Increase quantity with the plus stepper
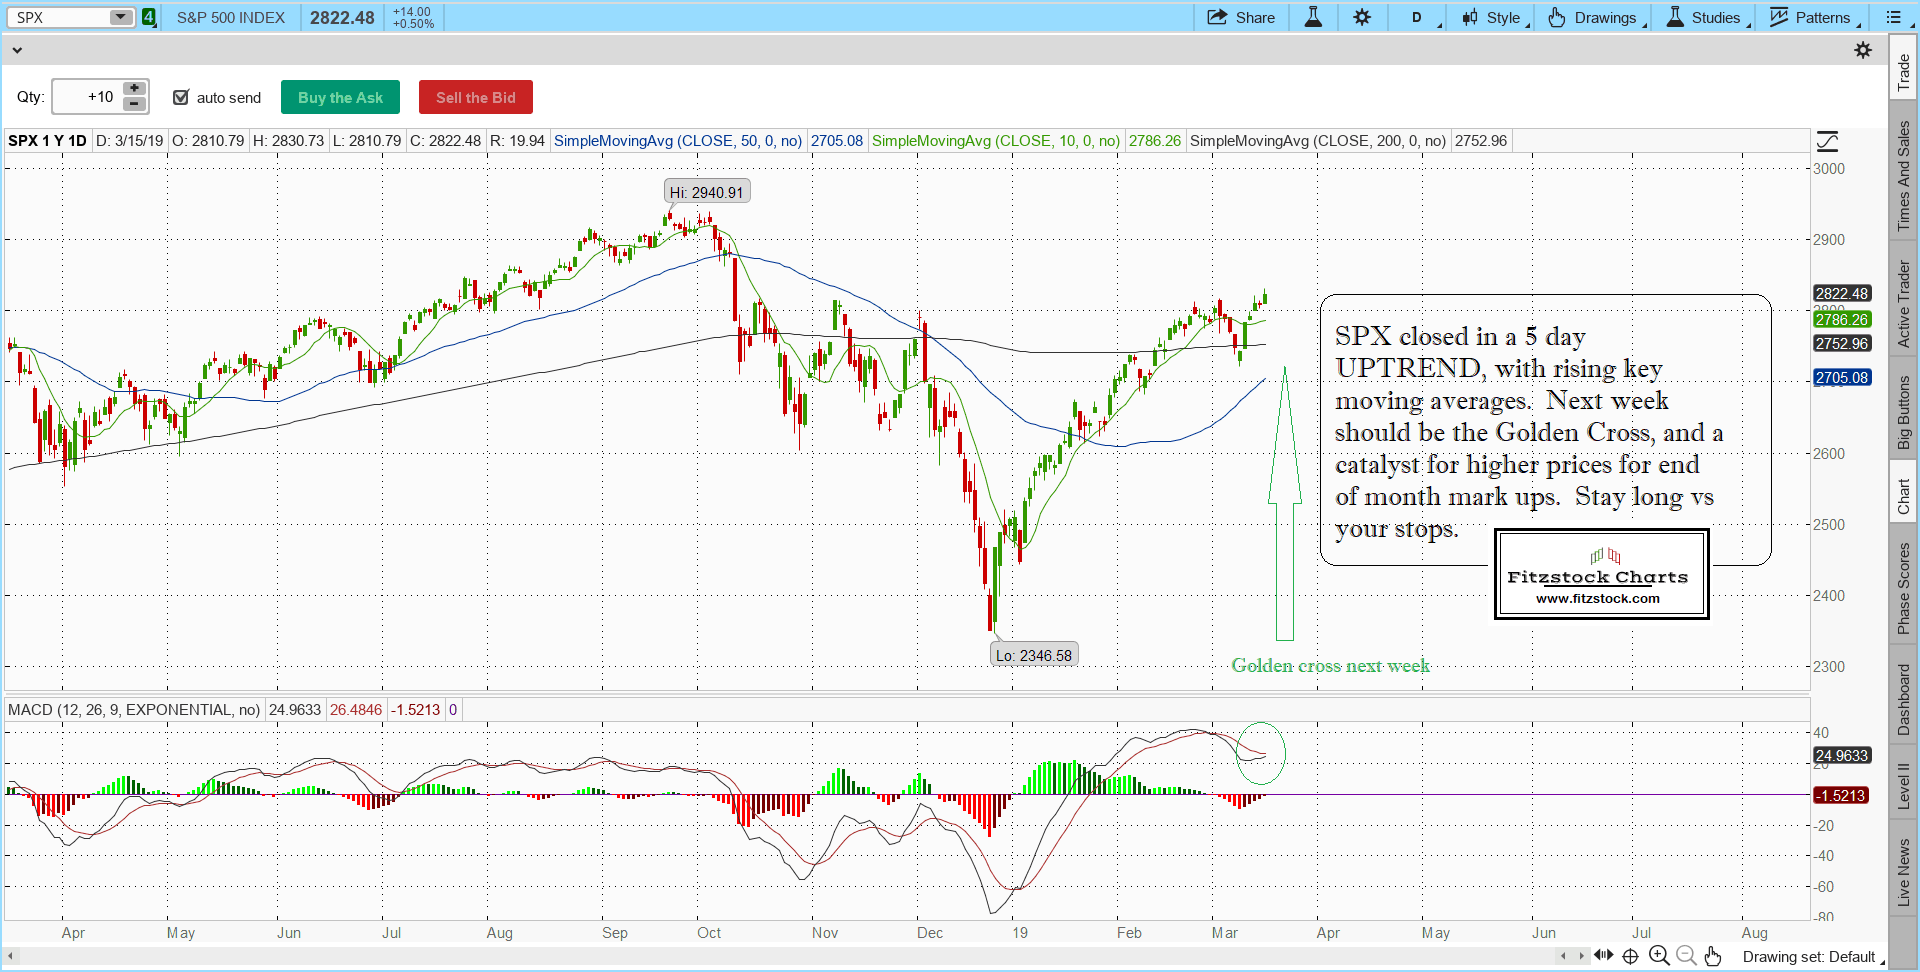This screenshot has height=972, width=1920. (x=134, y=89)
